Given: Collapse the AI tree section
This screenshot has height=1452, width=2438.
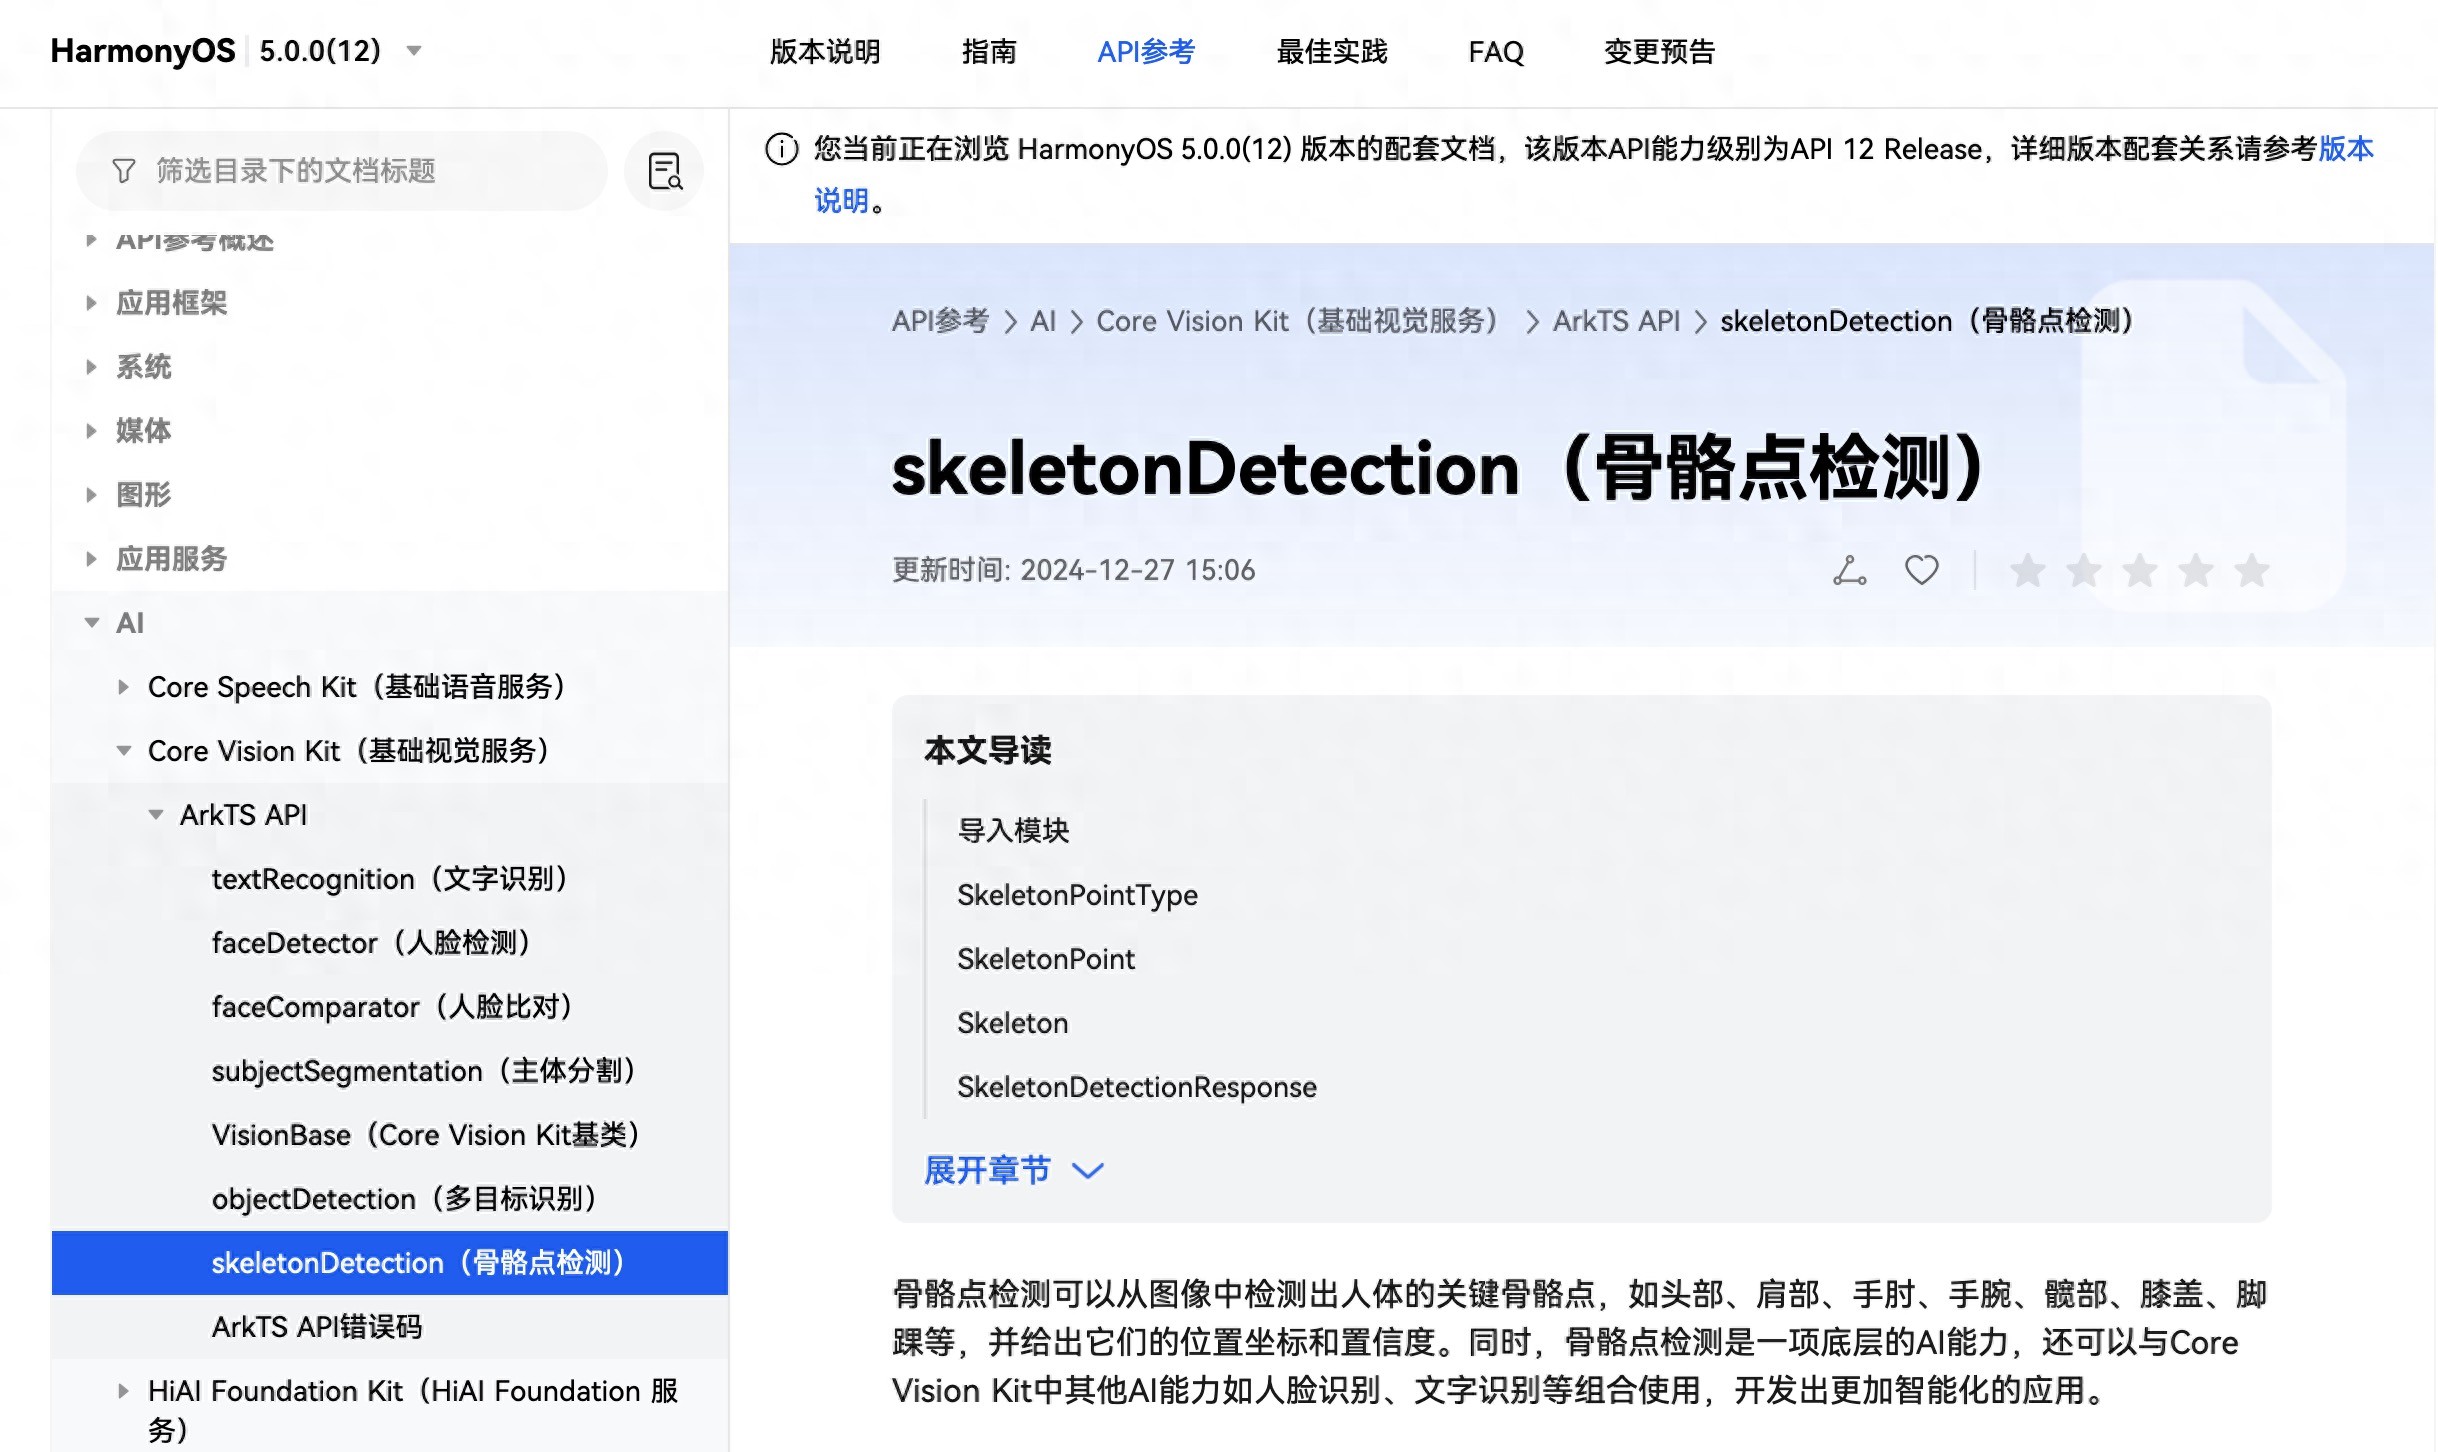Looking at the screenshot, I should coord(92,623).
